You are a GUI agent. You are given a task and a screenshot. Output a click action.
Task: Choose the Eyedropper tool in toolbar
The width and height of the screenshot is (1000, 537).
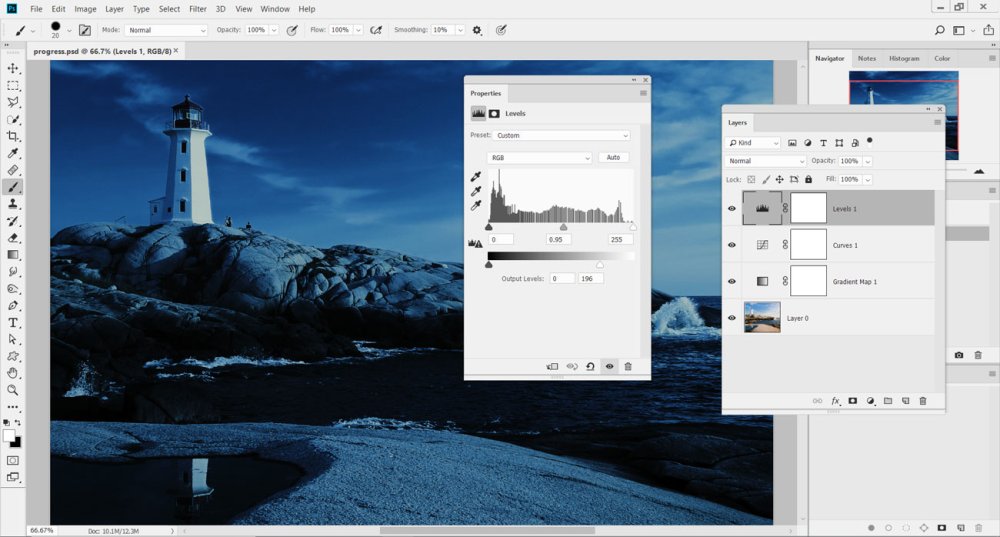tap(13, 153)
